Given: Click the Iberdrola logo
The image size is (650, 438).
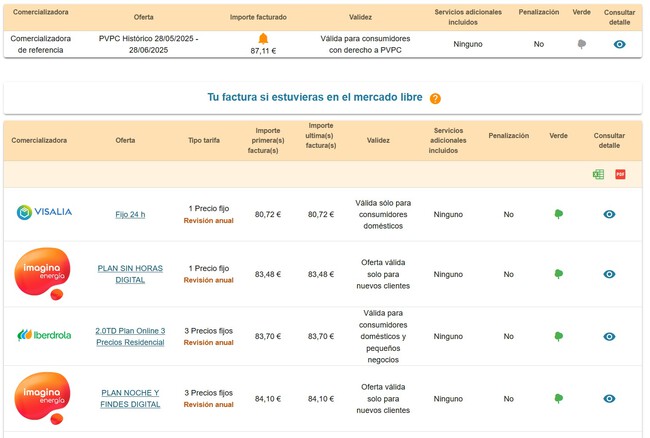Looking at the screenshot, I should click(44, 335).
